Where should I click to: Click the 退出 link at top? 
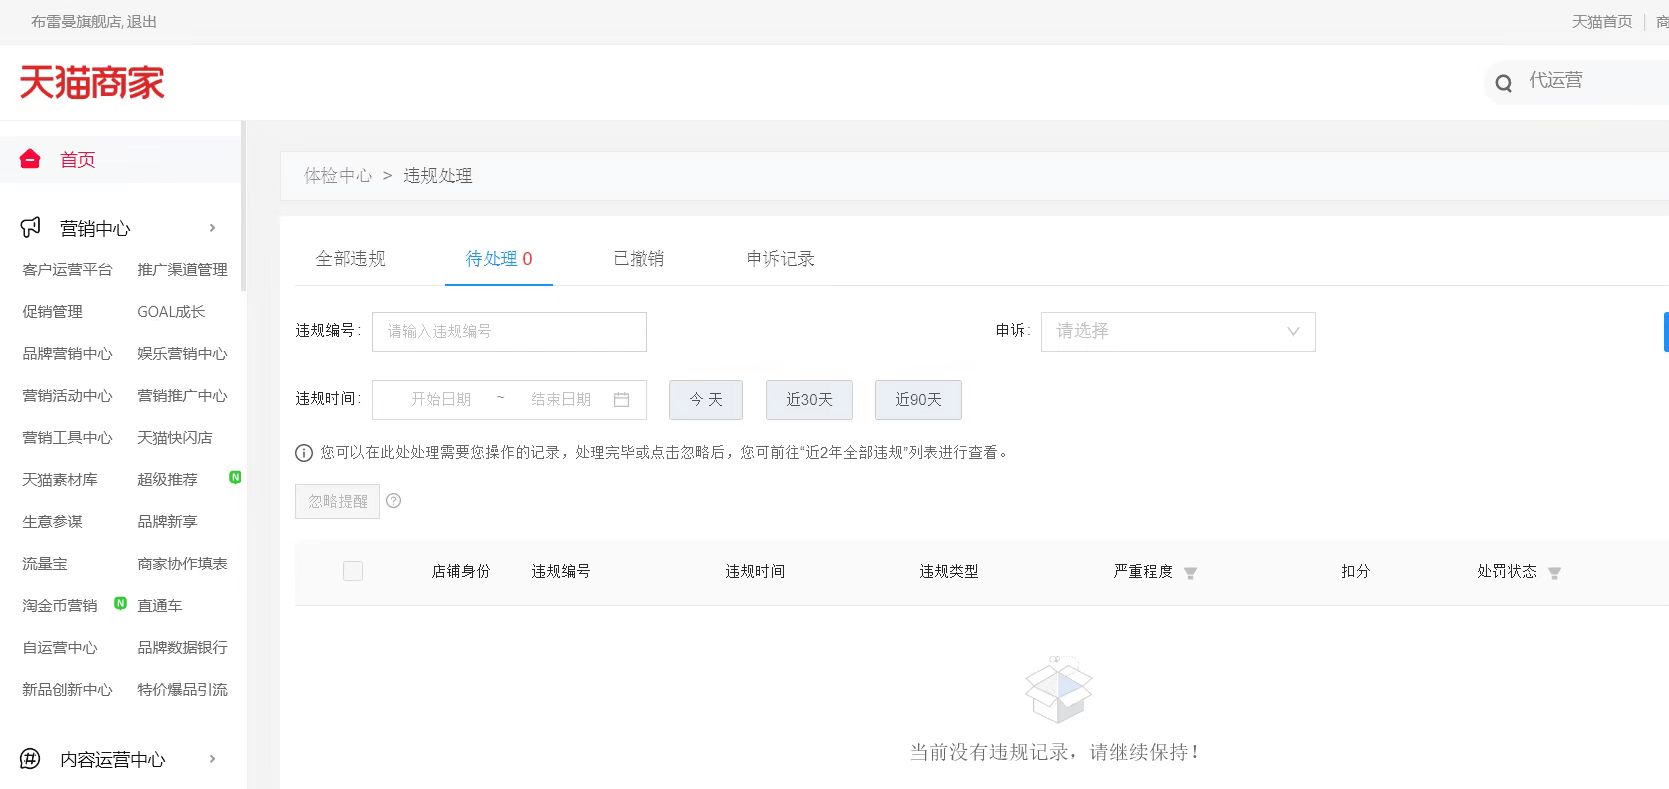142,22
